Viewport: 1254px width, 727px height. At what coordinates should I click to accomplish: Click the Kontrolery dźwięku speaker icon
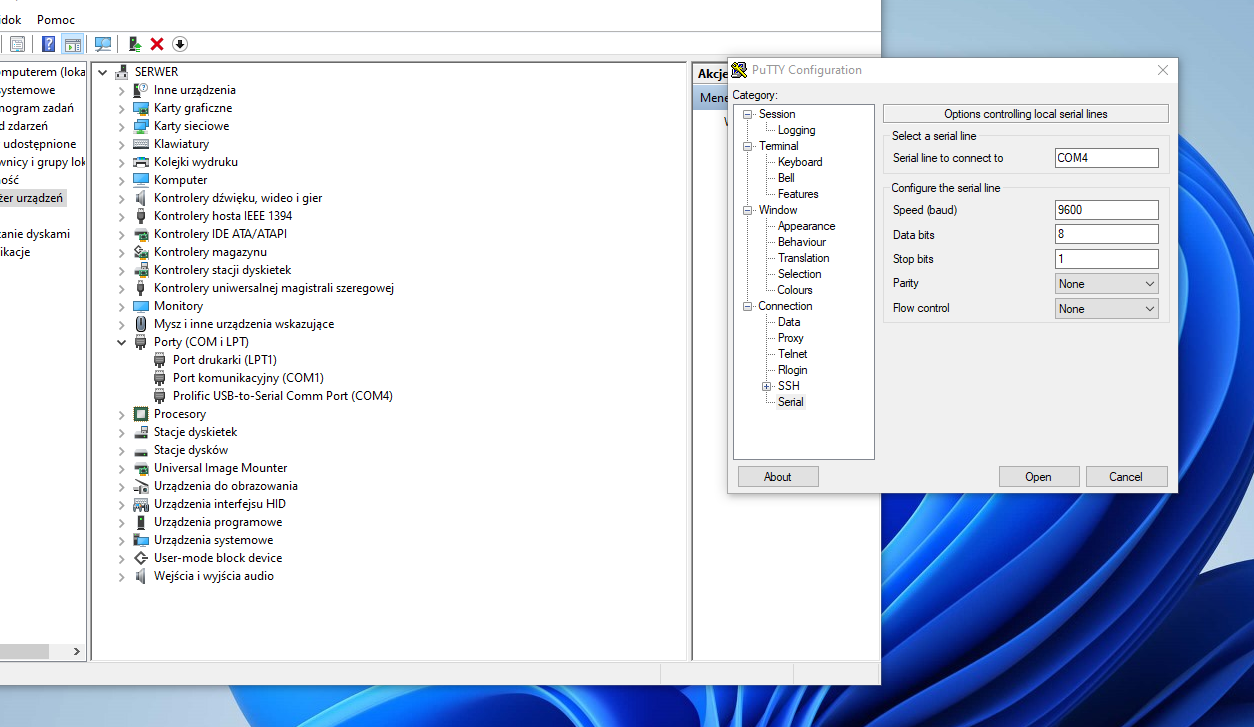click(x=141, y=198)
